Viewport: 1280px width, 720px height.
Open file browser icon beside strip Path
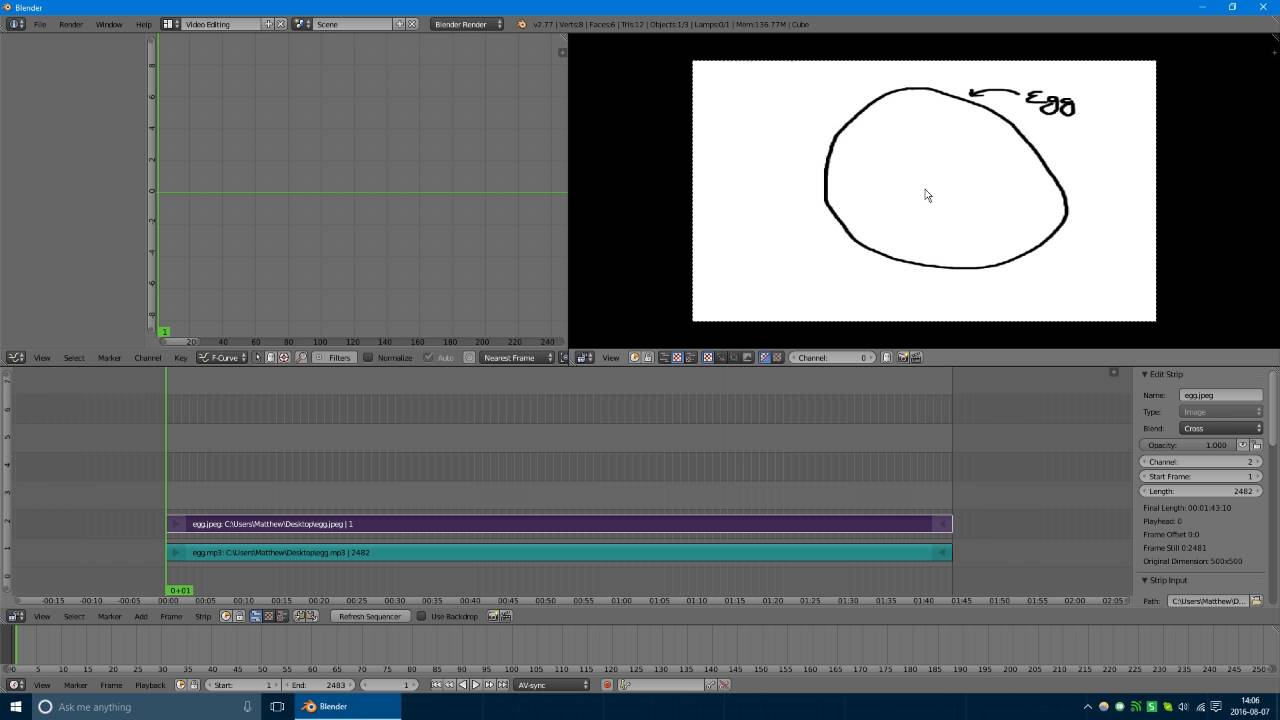click(1256, 601)
